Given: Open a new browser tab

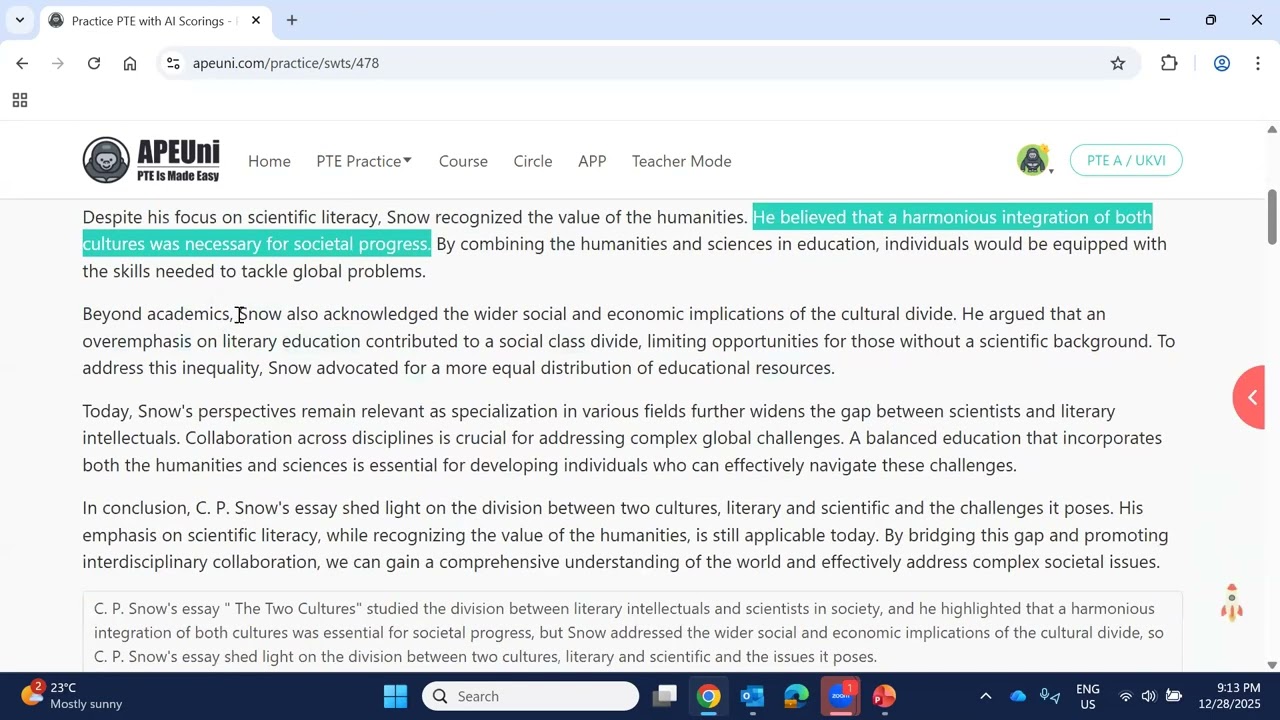Looking at the screenshot, I should click(292, 20).
